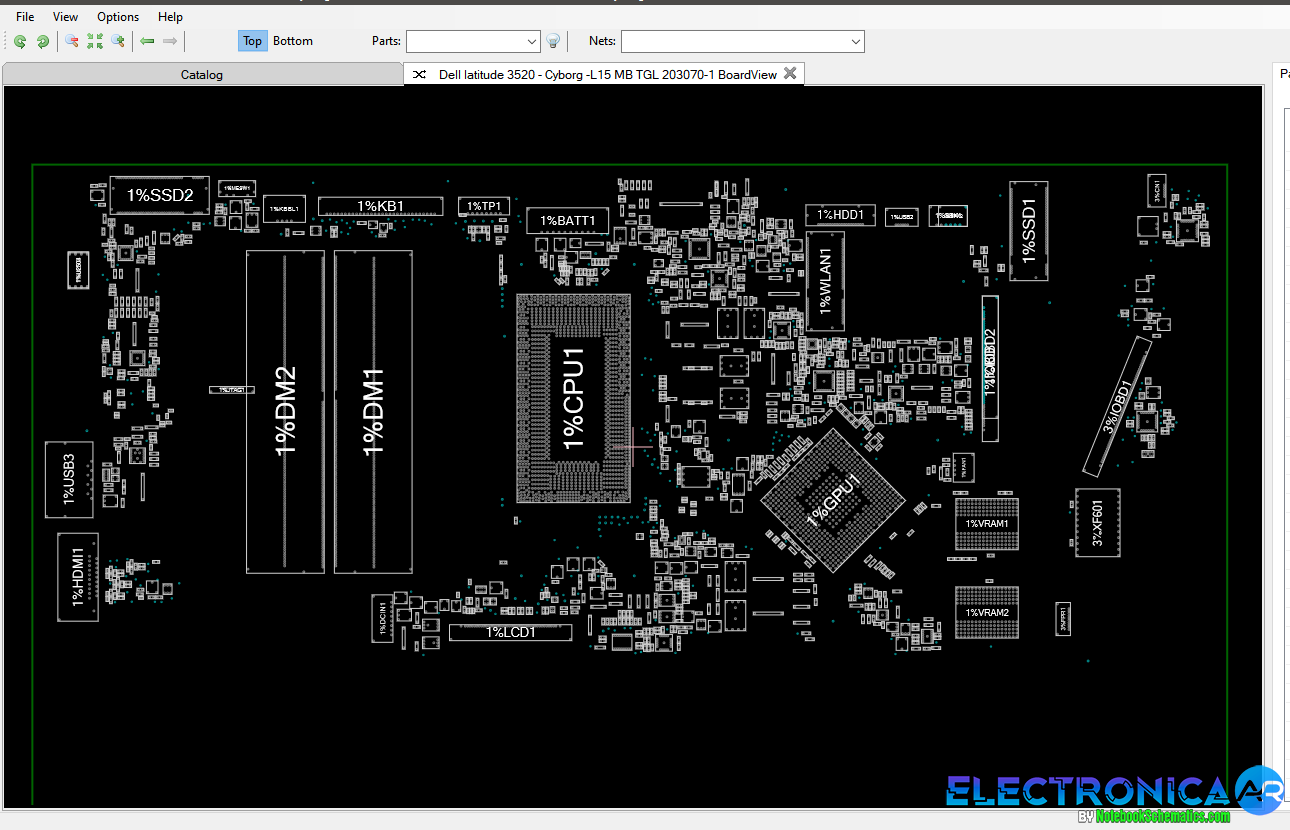Open the Nets dropdown list
Screen dimensions: 1290x830
pos(856,41)
